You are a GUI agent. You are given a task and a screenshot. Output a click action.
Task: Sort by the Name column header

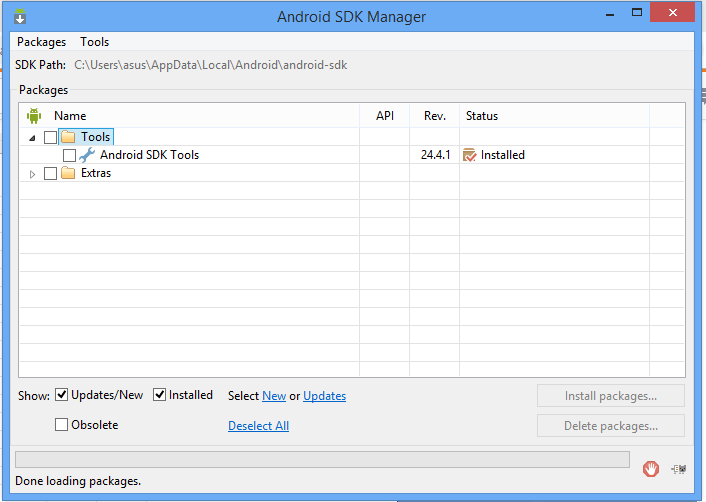[70, 116]
